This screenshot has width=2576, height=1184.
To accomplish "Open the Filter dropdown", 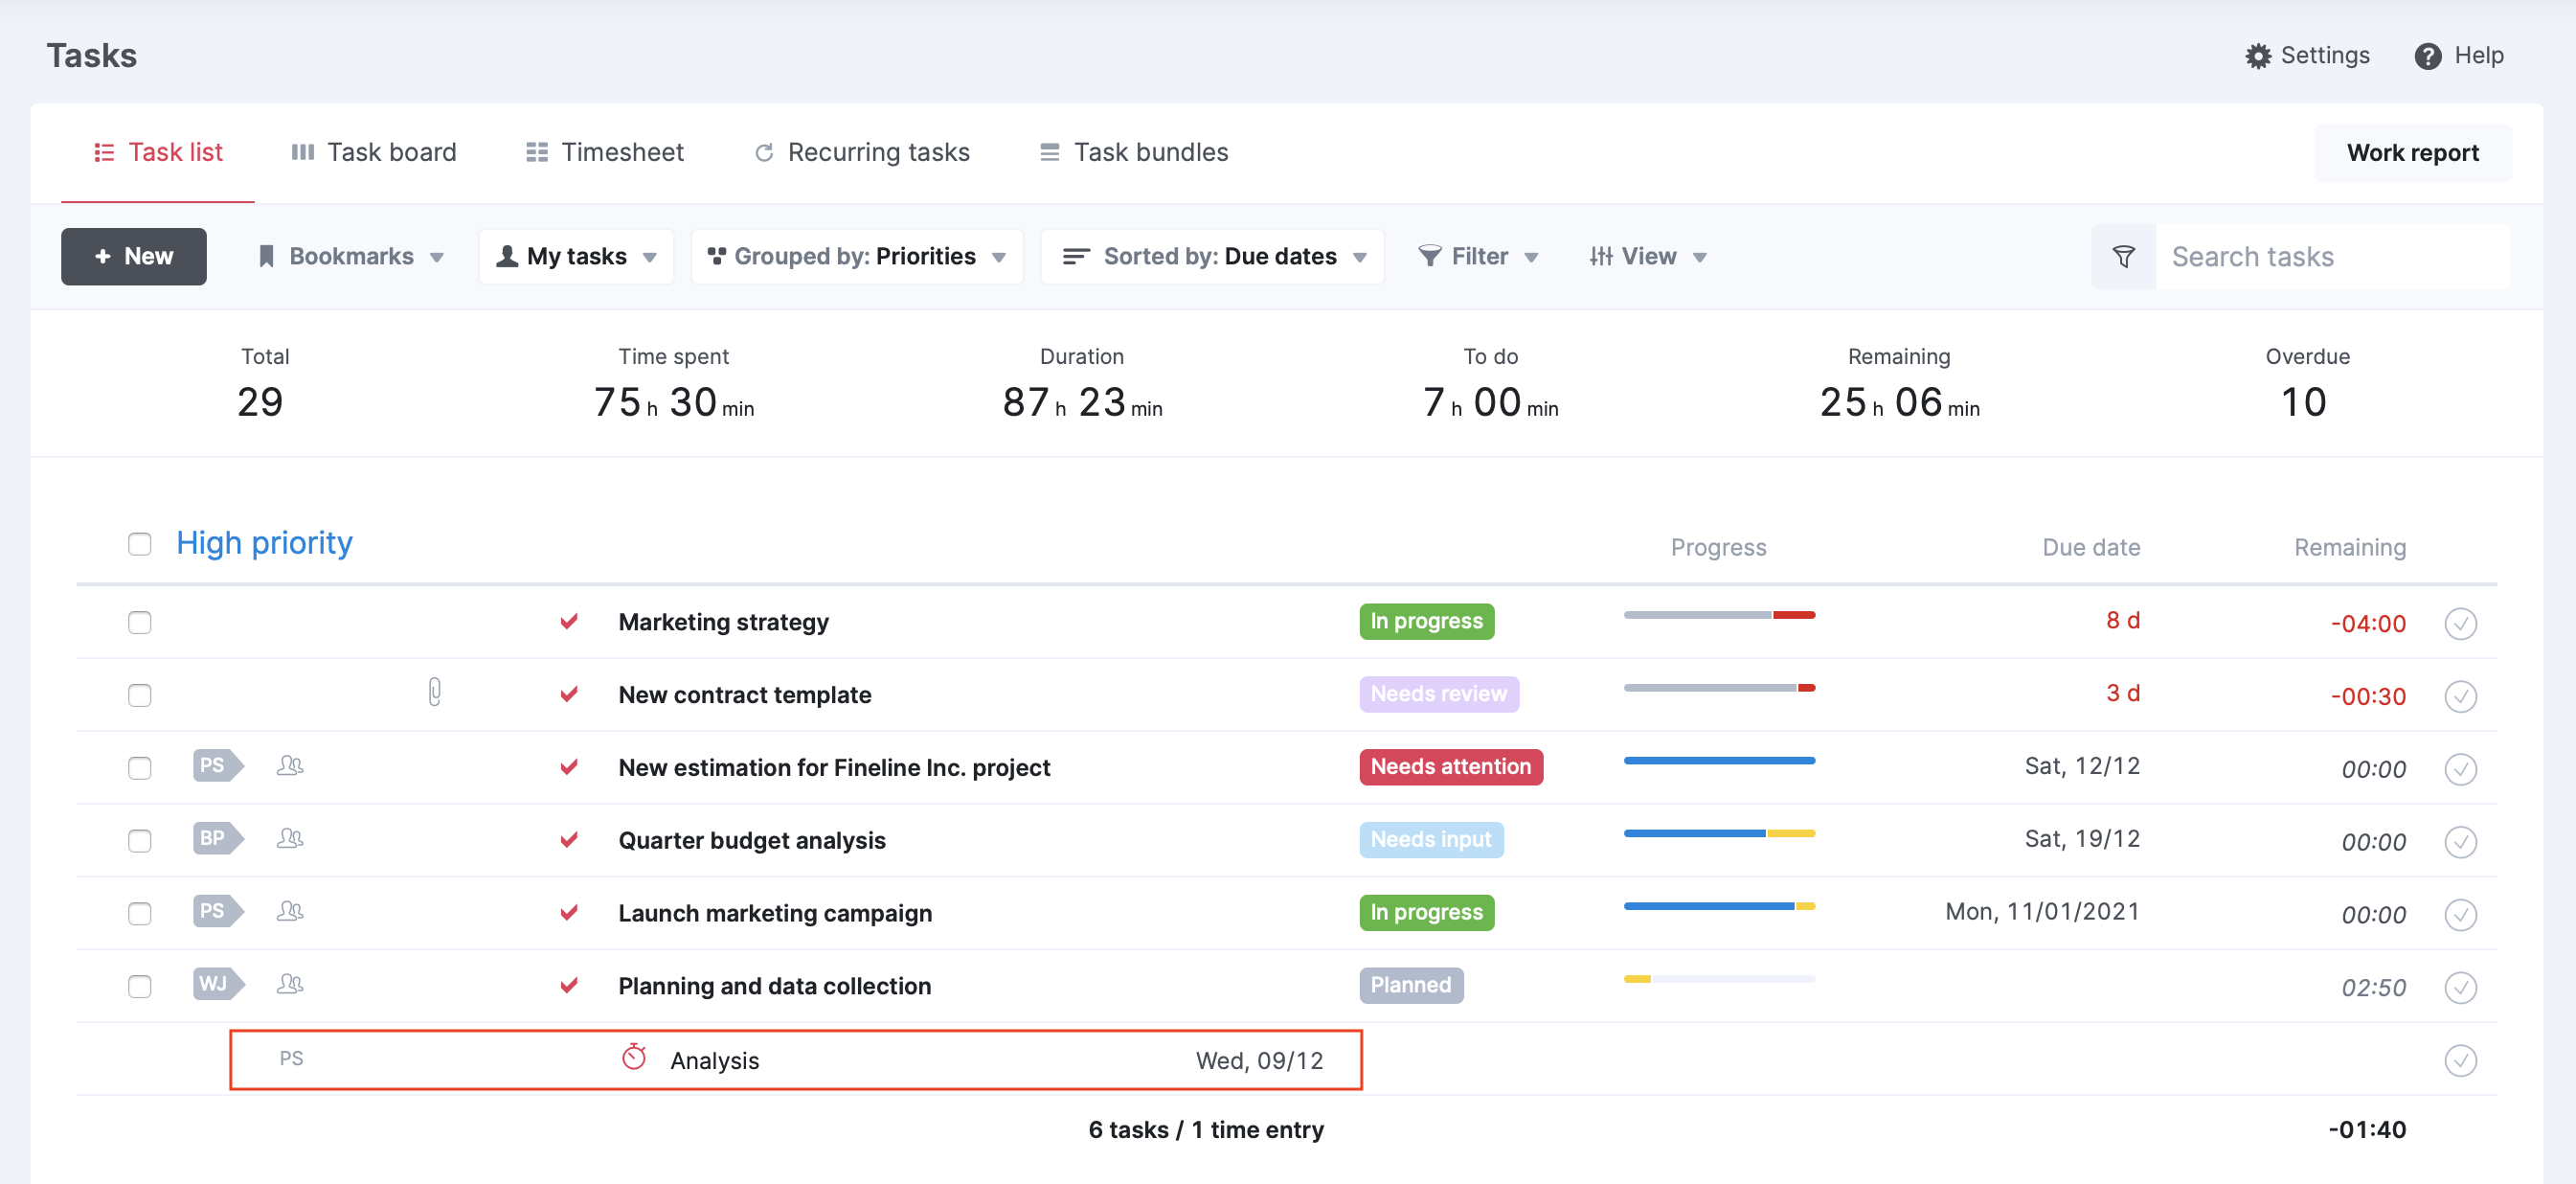I will point(1478,257).
